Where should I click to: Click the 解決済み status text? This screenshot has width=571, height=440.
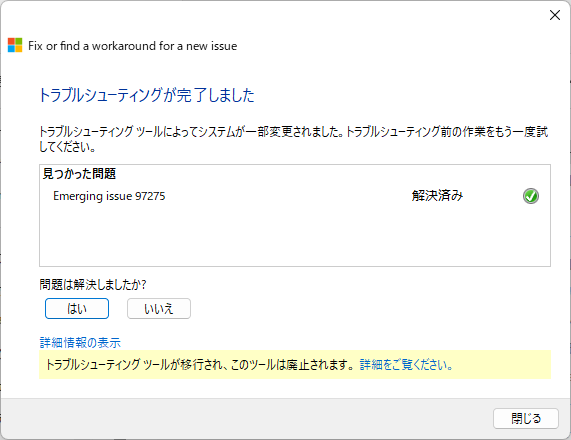pos(437,196)
